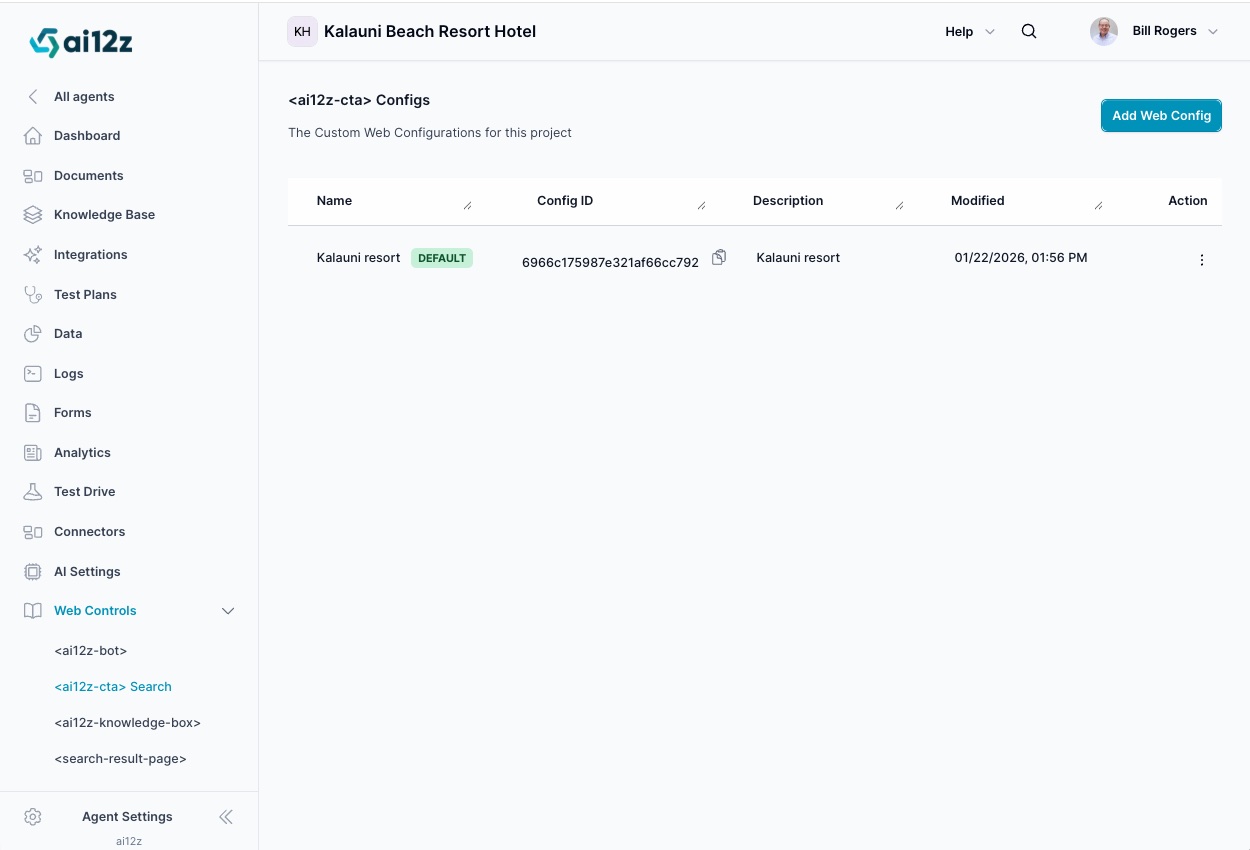Image resolution: width=1250 pixels, height=850 pixels.
Task: Open the Action menu for Kalauni resort
Action: pyautogui.click(x=1201, y=260)
